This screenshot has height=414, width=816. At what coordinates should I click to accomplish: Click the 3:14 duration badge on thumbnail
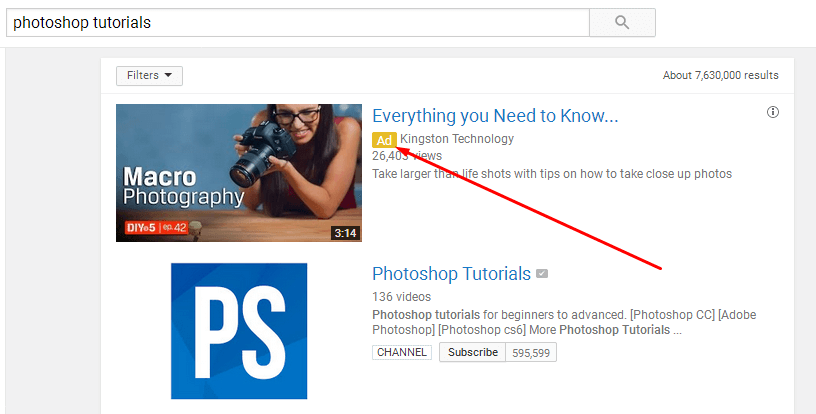(346, 233)
